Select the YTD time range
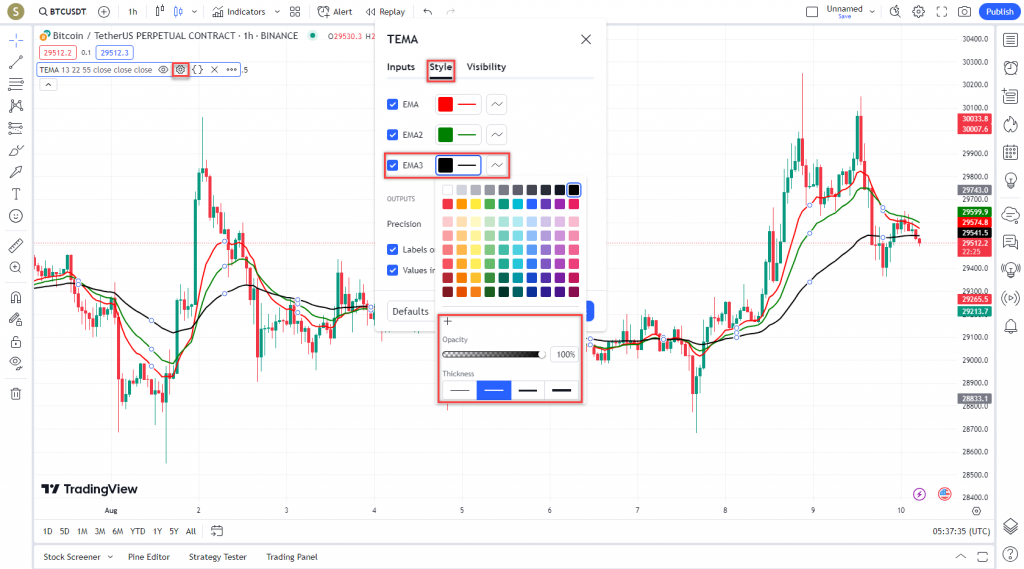The image size is (1024, 569). pos(137,532)
